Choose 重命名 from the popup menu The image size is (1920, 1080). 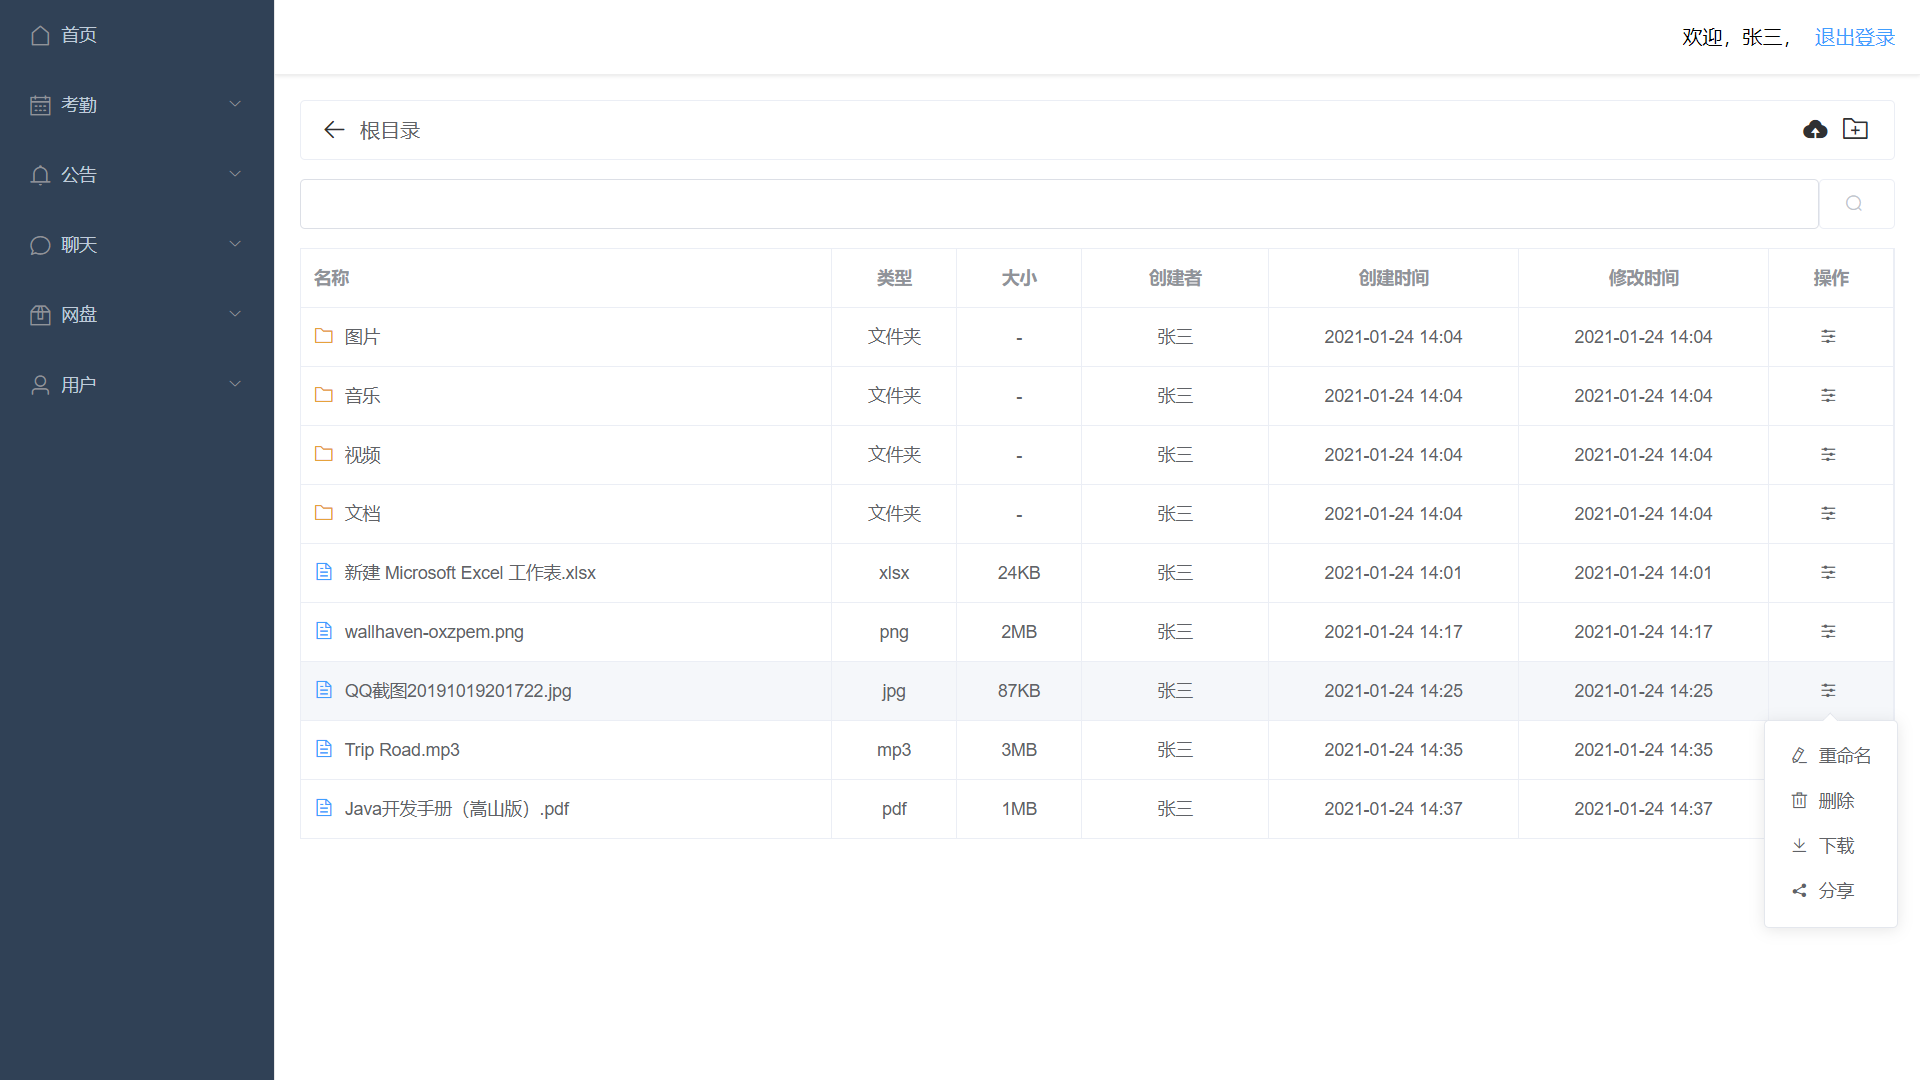pos(1843,756)
